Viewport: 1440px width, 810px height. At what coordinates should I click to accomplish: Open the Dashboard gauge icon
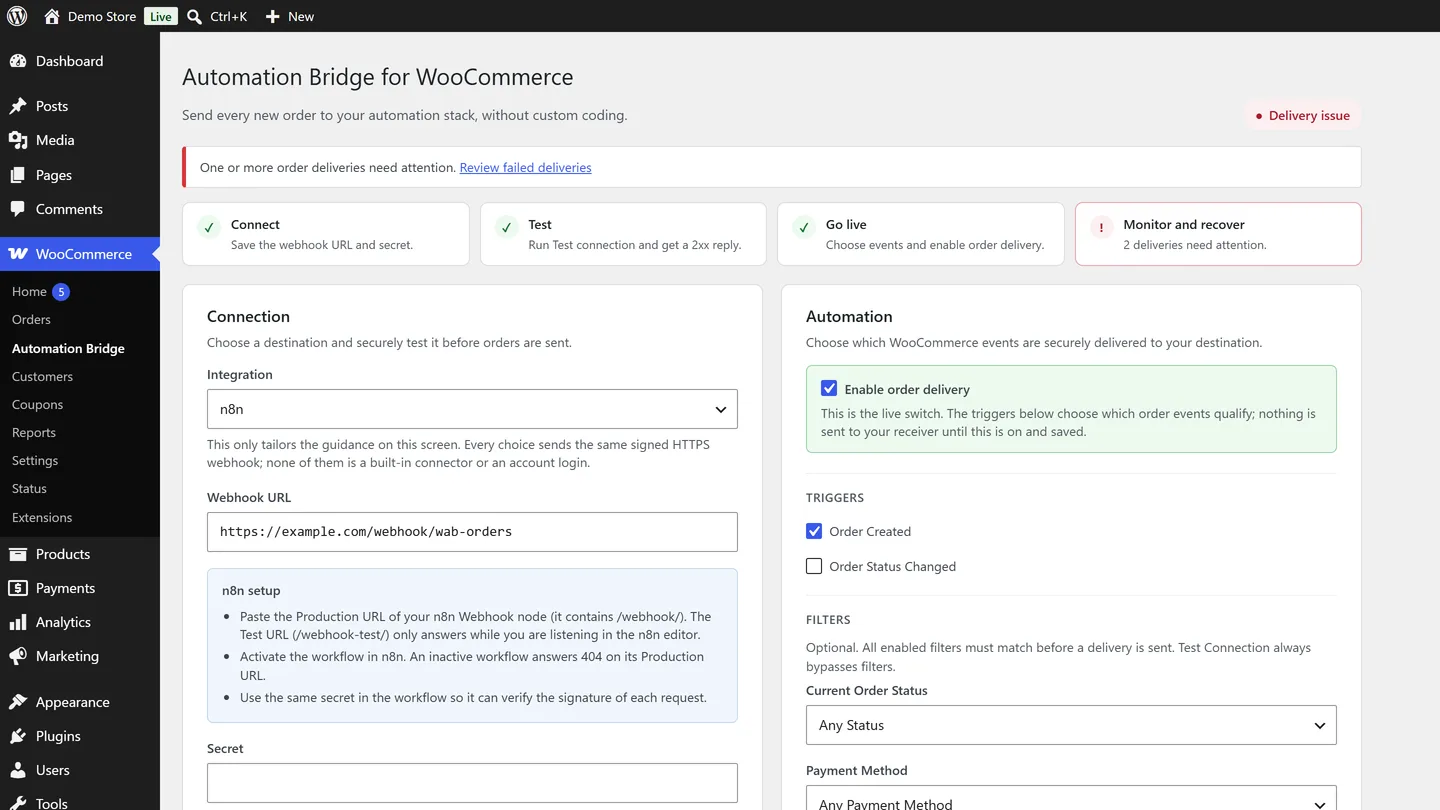(18, 61)
